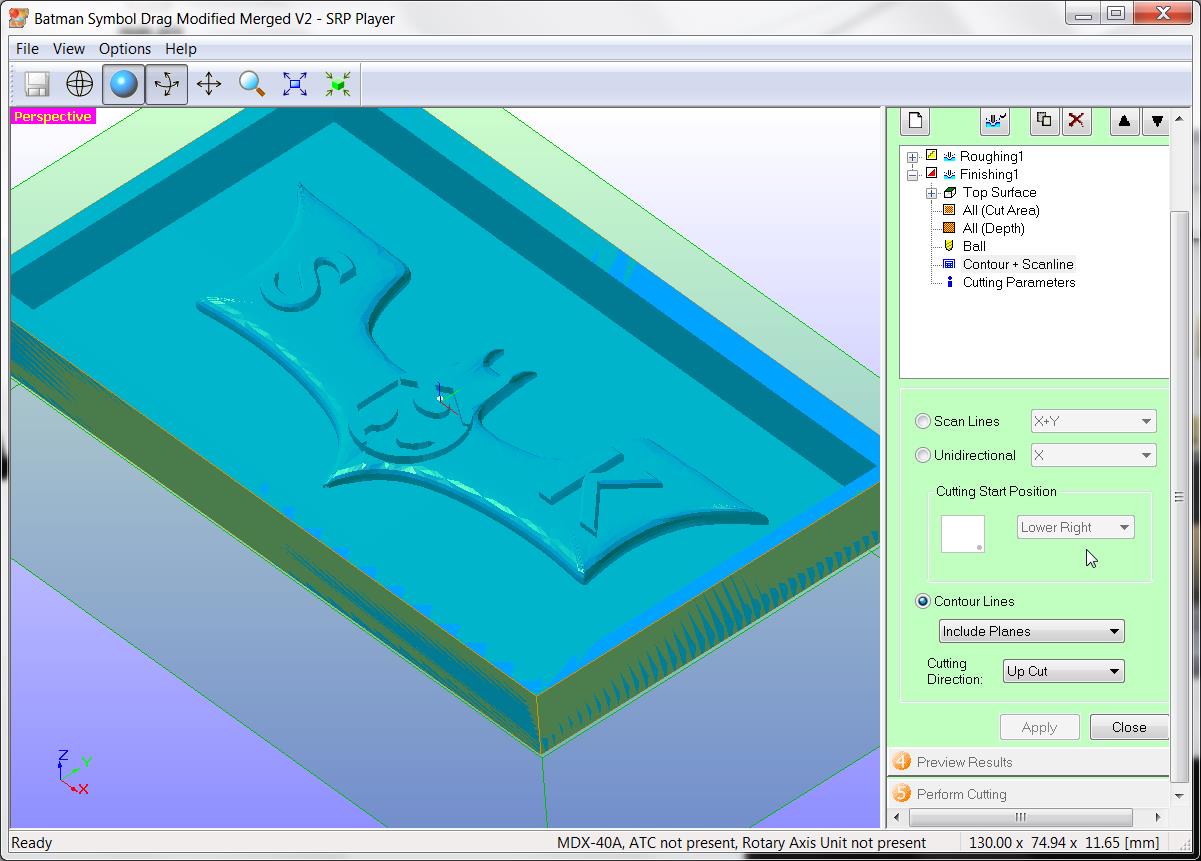Move process down with triangle button
This screenshot has height=861, width=1201.
1157,121
